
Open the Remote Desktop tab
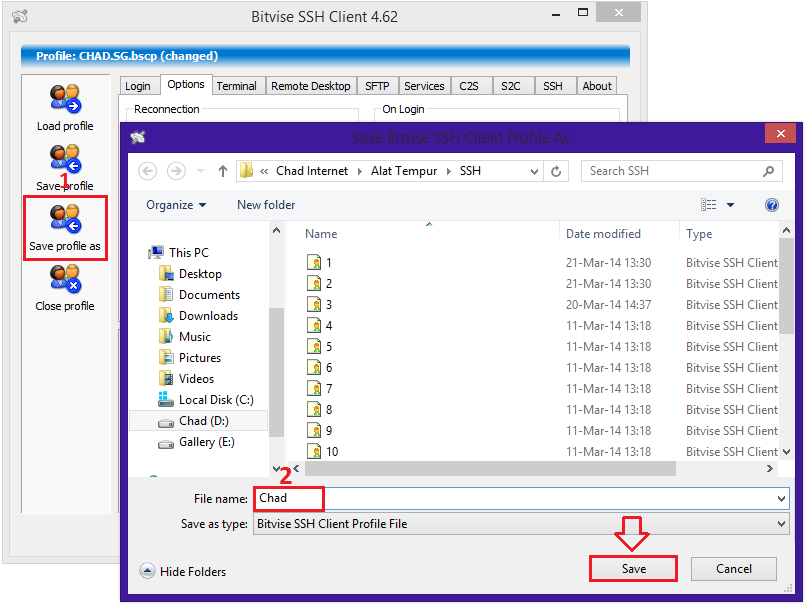tap(311, 86)
